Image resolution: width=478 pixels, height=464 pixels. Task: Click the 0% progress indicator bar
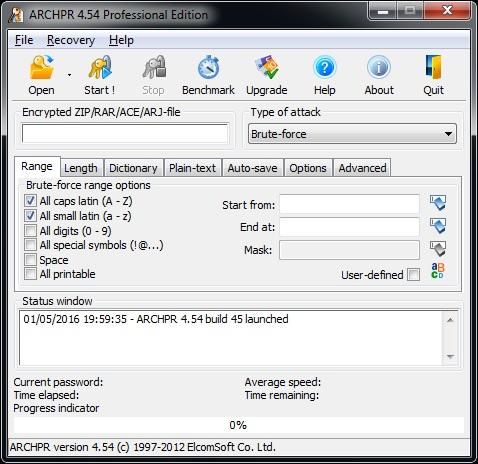(239, 425)
